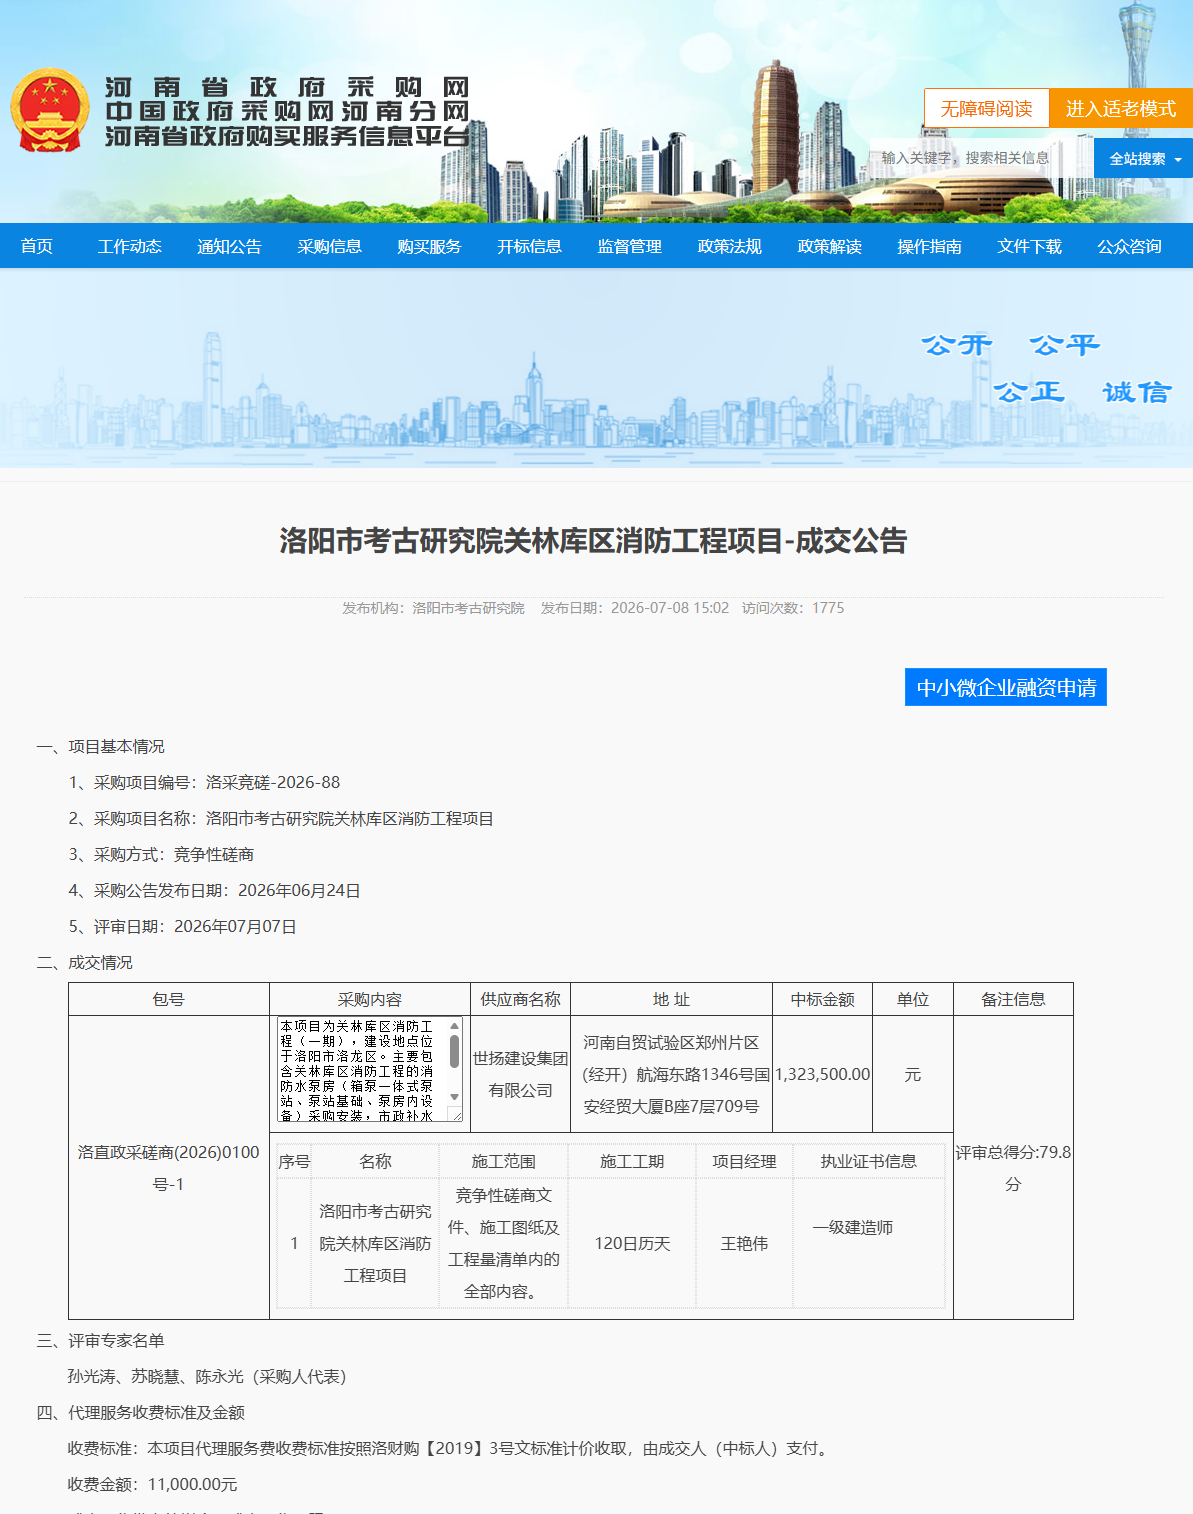Click bid amount 1,323,500.00 cell
Viewport: 1193px width, 1514px height.
[822, 1074]
